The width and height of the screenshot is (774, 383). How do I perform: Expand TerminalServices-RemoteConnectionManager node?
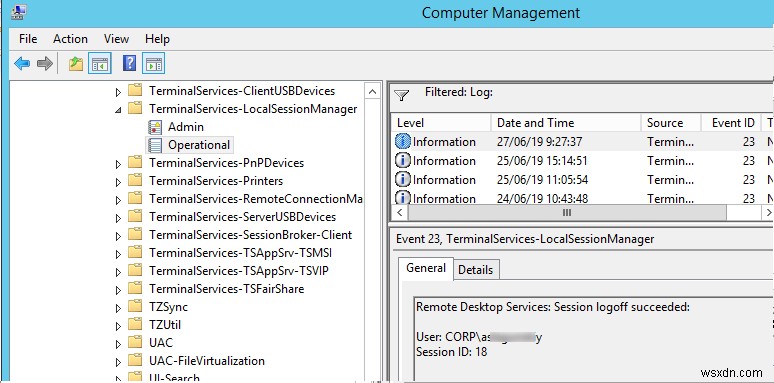pyautogui.click(x=118, y=200)
